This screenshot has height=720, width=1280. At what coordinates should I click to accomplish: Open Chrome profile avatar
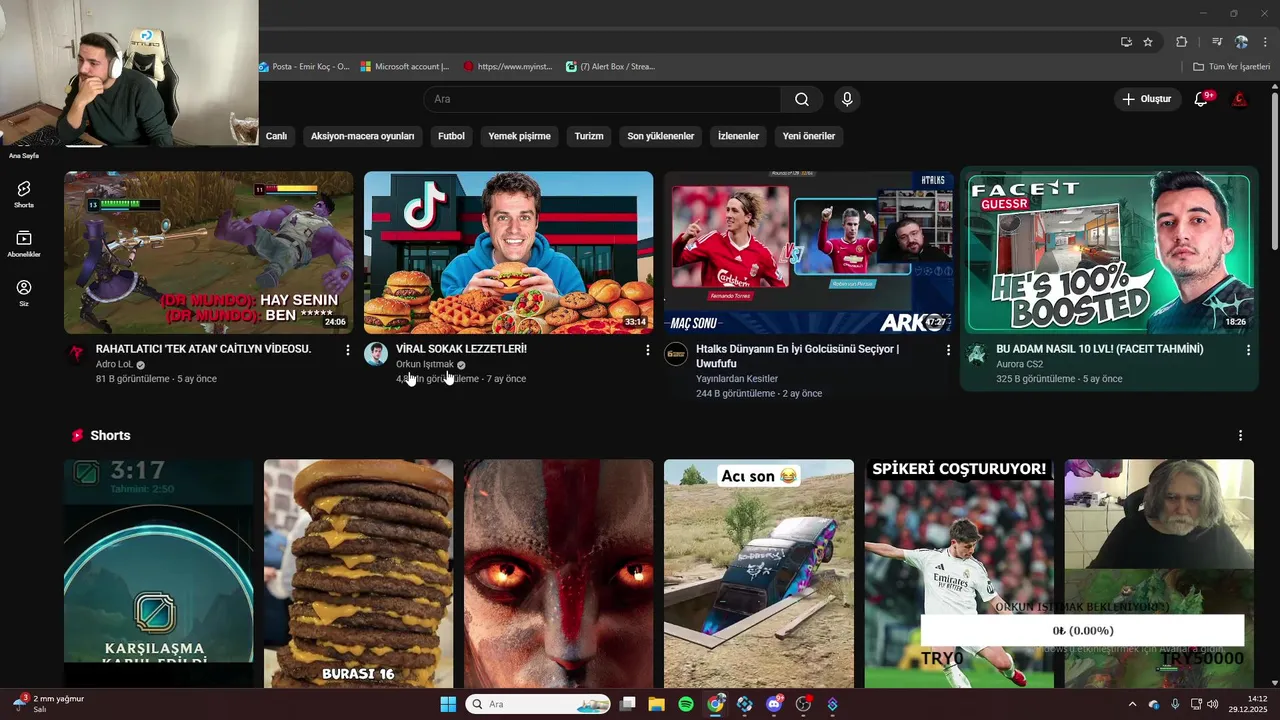(1241, 42)
